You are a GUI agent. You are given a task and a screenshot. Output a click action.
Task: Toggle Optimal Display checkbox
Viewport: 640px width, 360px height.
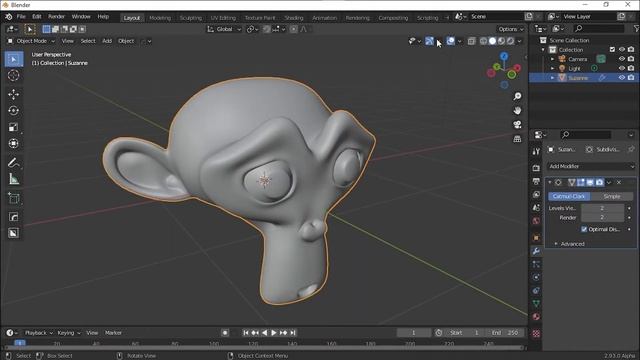584,229
